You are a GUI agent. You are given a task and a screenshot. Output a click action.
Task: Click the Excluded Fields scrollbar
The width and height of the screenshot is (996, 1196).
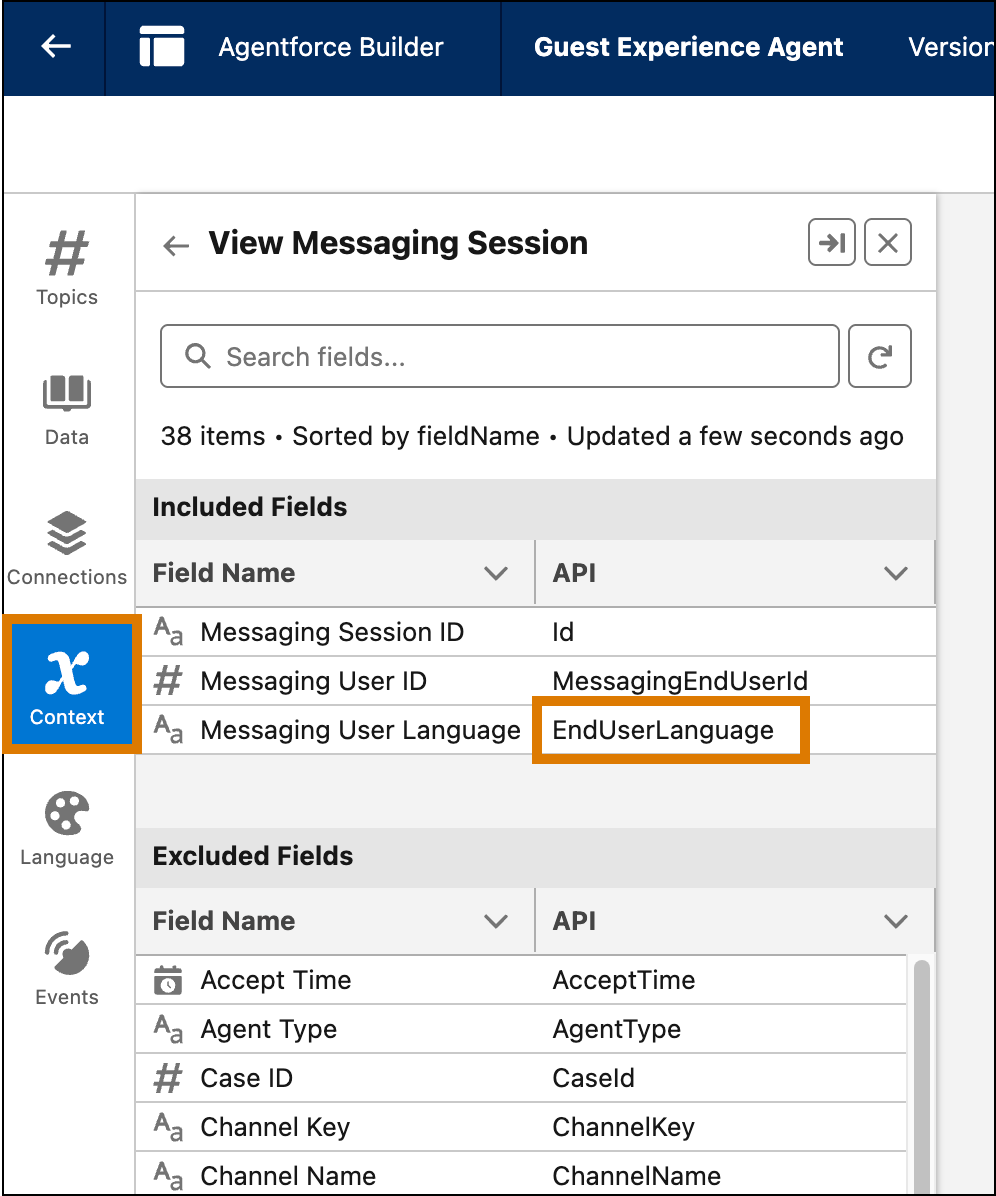pyautogui.click(x=921, y=1075)
